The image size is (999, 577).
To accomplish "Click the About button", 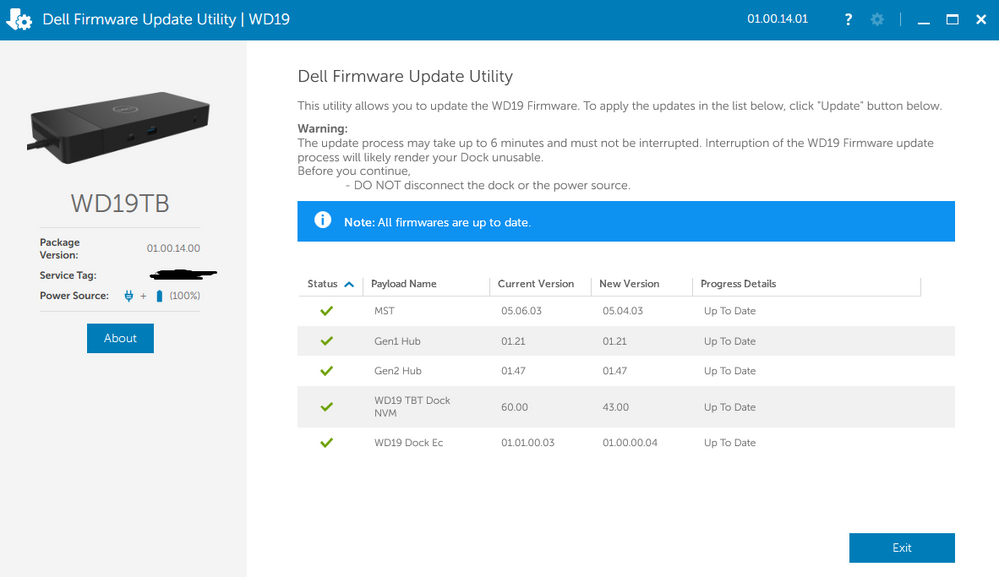I will pos(120,338).
